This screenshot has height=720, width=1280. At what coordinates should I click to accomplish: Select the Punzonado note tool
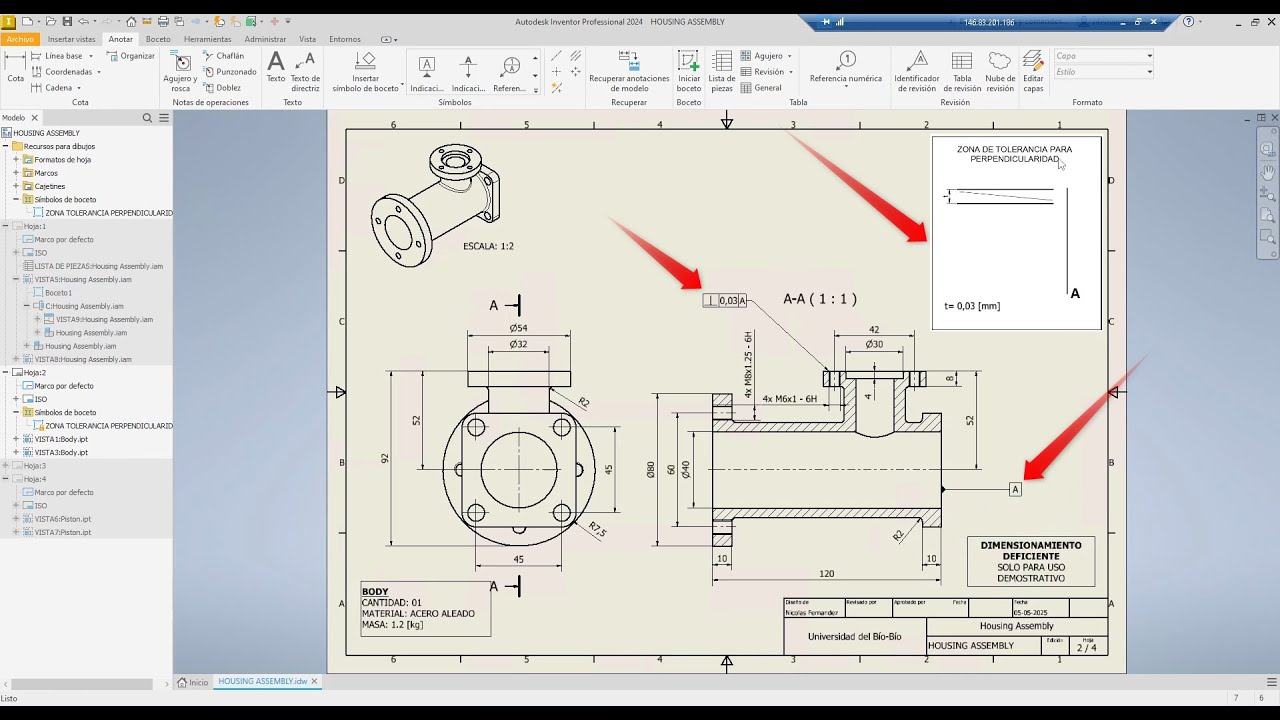coord(230,72)
